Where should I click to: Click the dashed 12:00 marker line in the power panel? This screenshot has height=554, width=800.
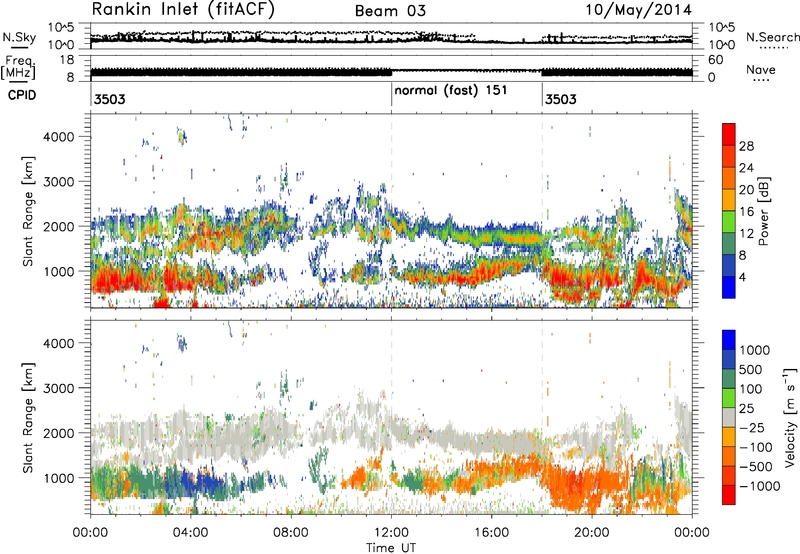coord(391,211)
